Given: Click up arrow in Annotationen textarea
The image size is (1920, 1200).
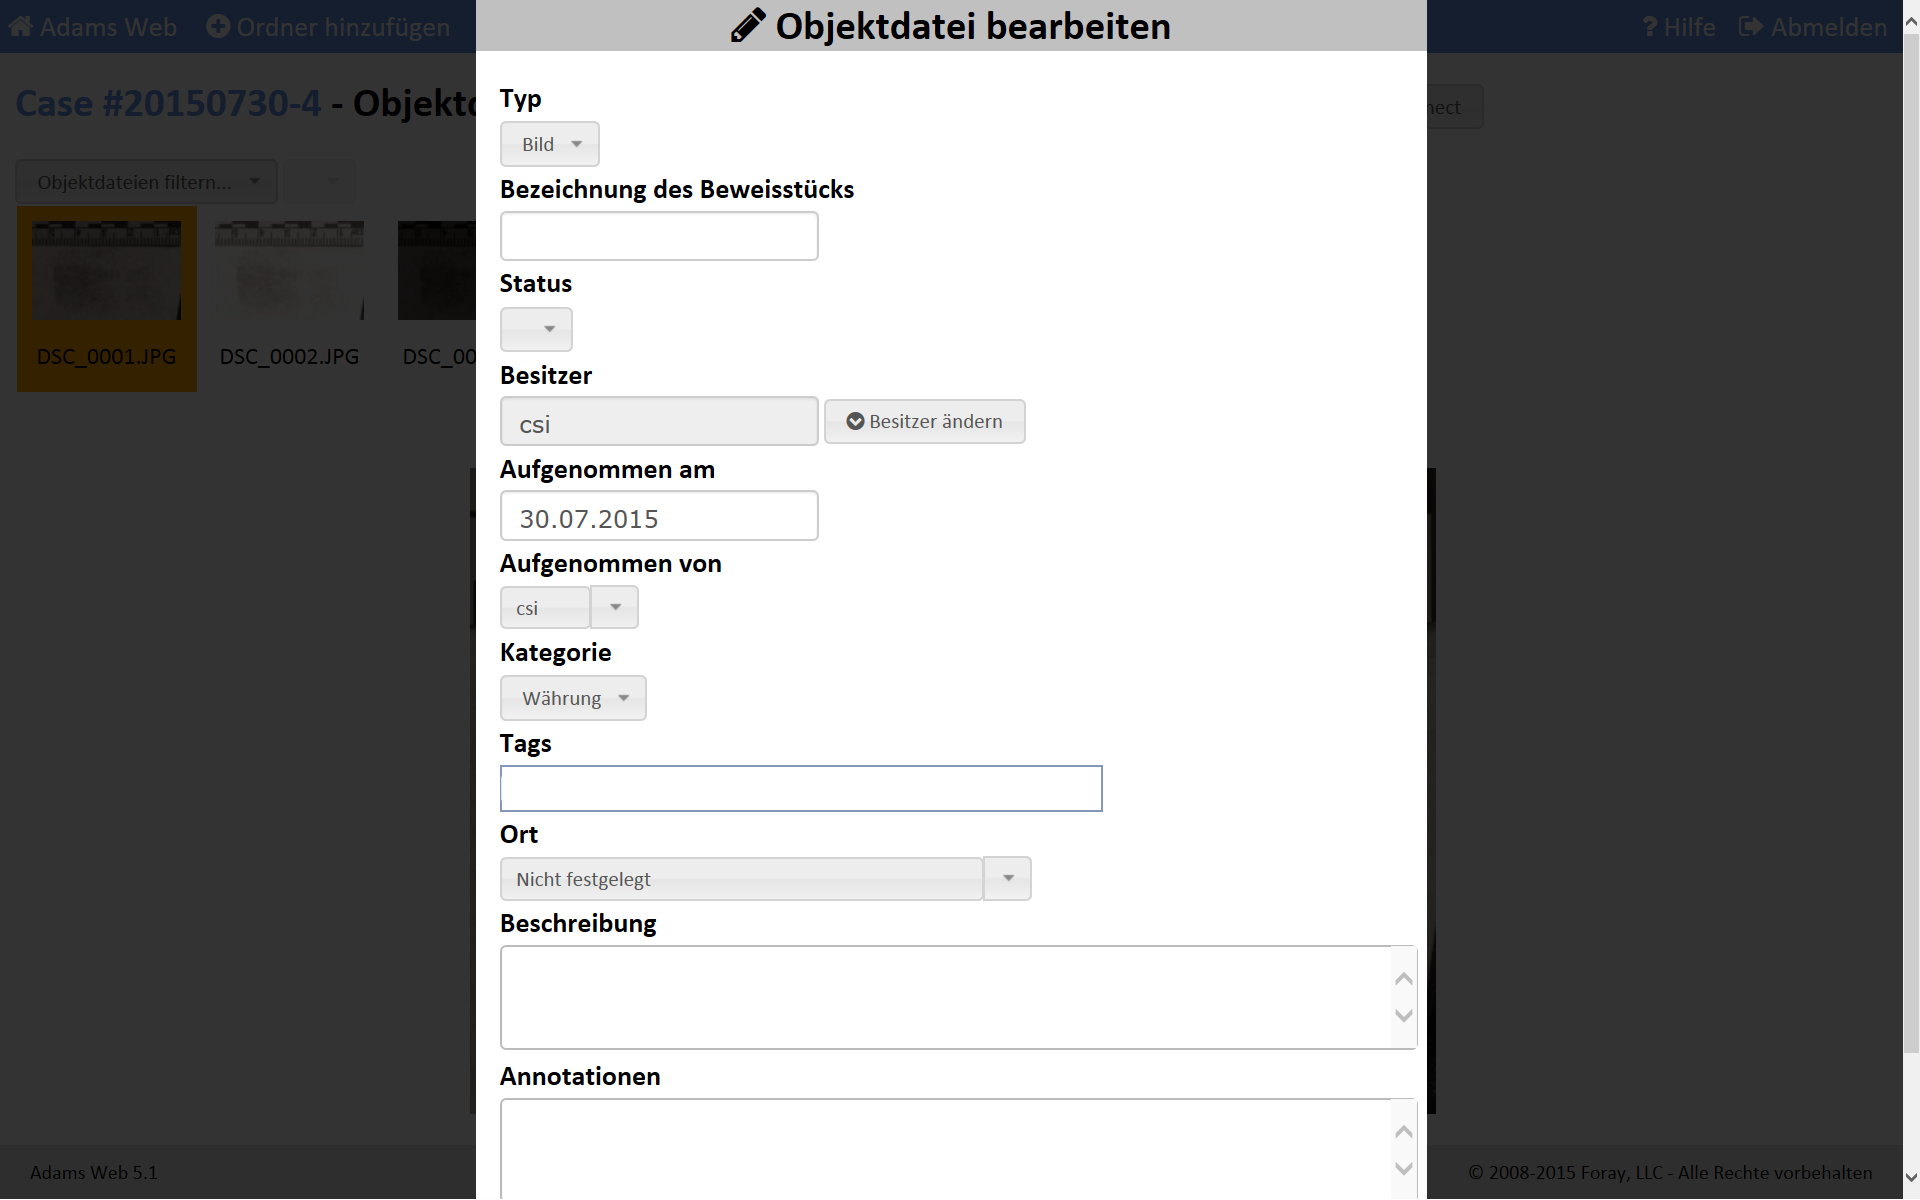Looking at the screenshot, I should click(1404, 1132).
